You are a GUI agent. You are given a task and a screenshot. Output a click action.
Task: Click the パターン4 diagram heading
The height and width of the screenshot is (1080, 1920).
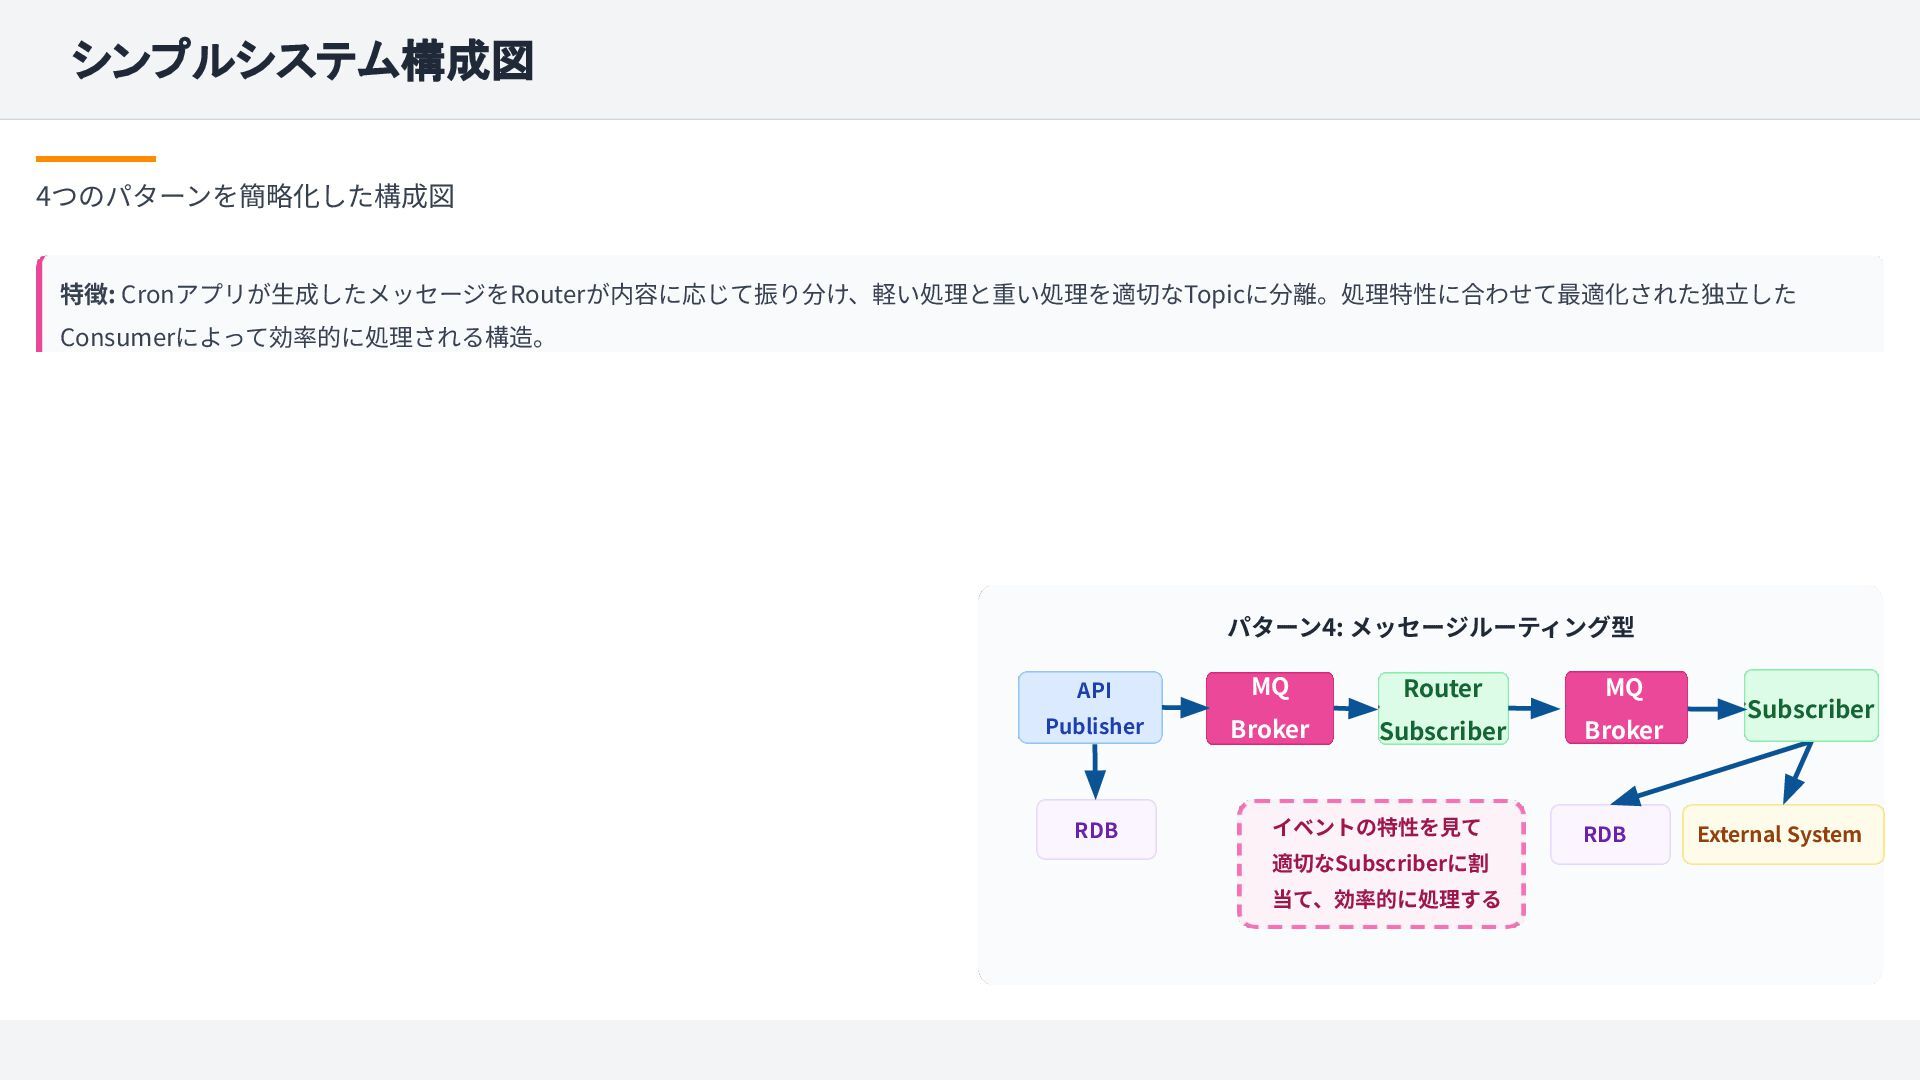[x=1430, y=627]
